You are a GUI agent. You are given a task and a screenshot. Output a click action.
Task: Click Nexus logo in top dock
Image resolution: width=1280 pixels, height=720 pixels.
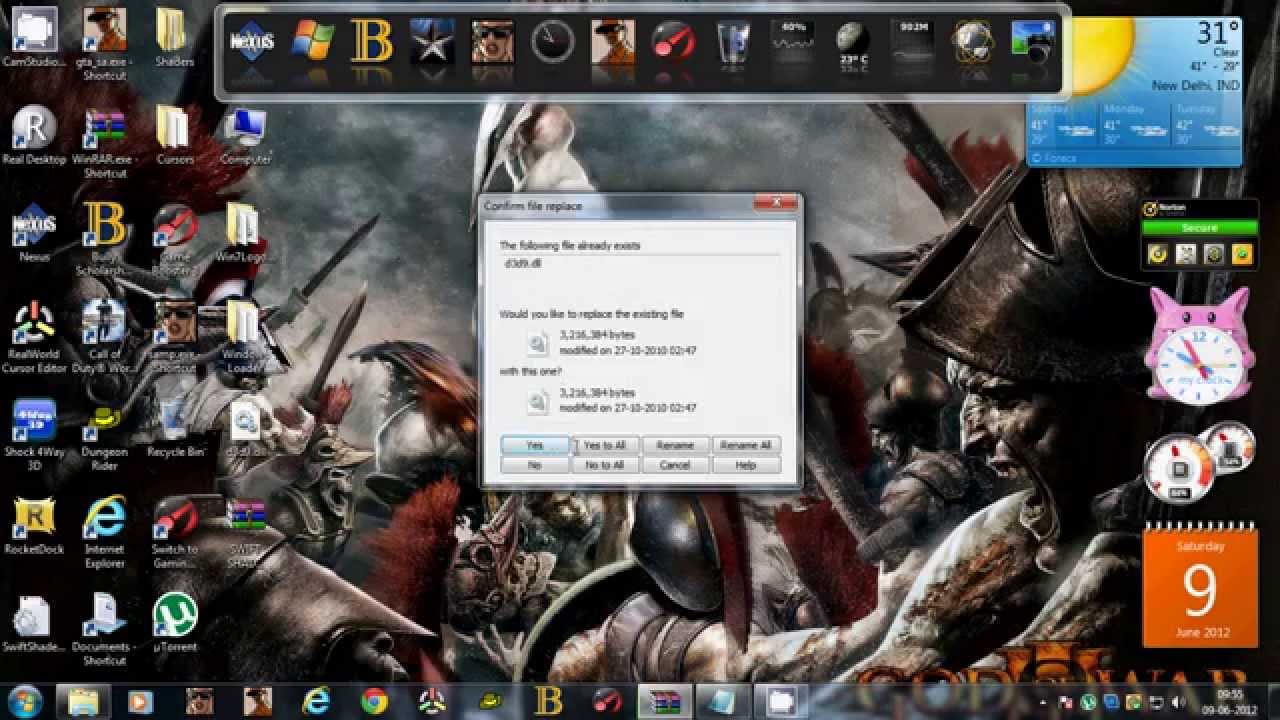[x=252, y=42]
